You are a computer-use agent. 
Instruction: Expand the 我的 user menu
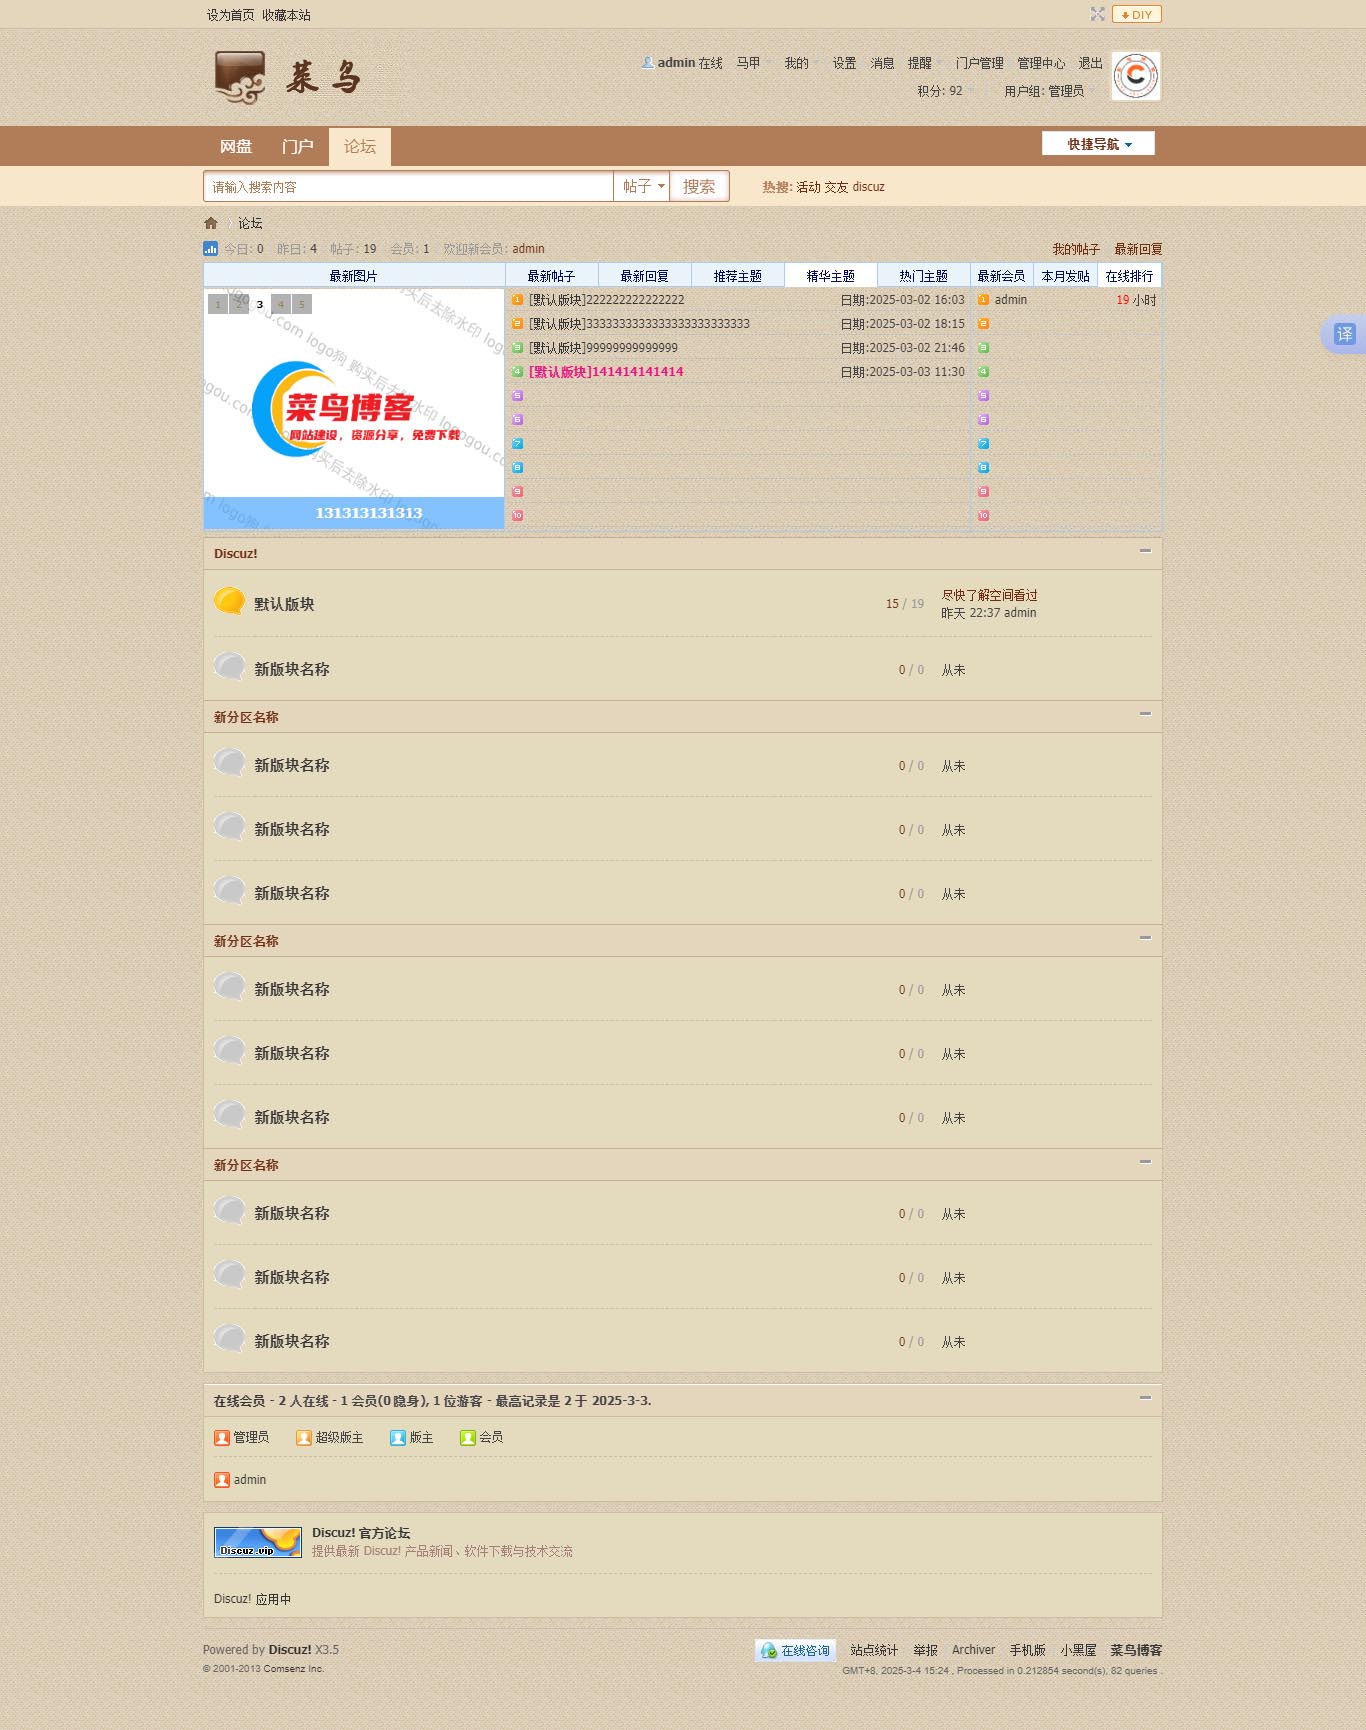click(x=797, y=63)
